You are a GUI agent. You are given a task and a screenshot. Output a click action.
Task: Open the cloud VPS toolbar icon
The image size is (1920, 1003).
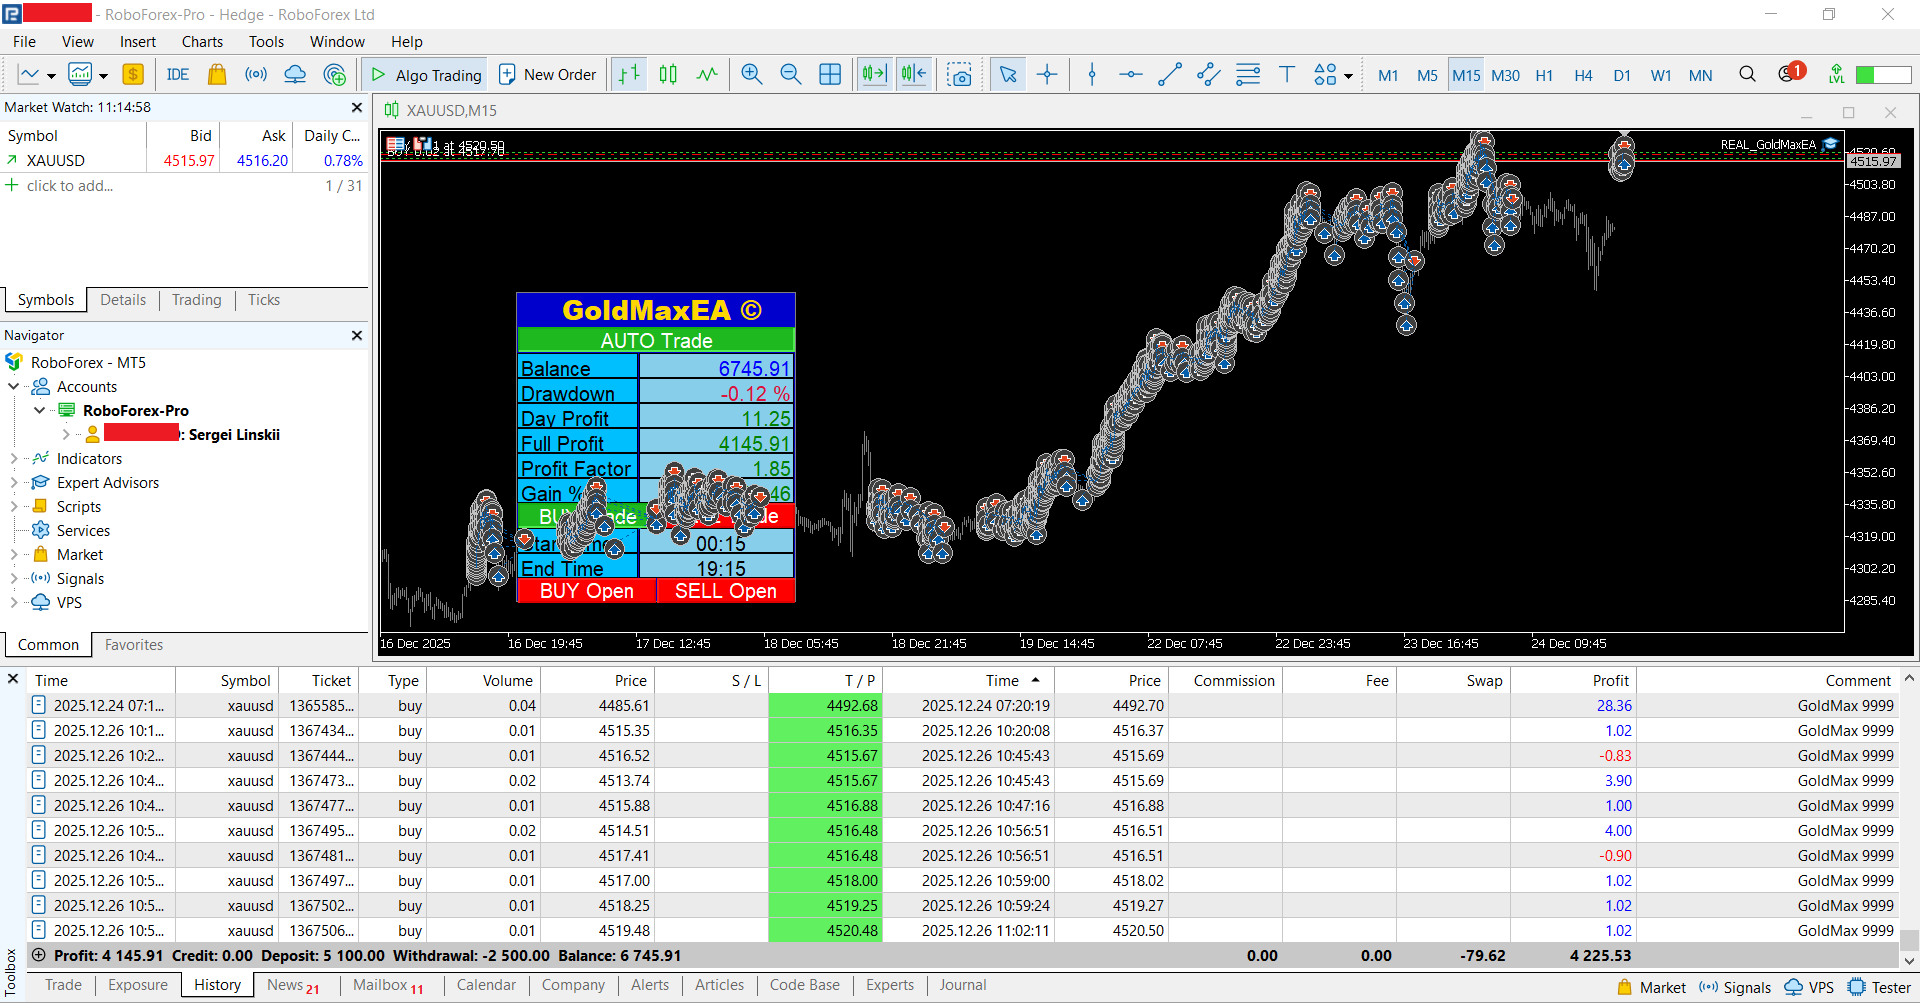pos(295,75)
